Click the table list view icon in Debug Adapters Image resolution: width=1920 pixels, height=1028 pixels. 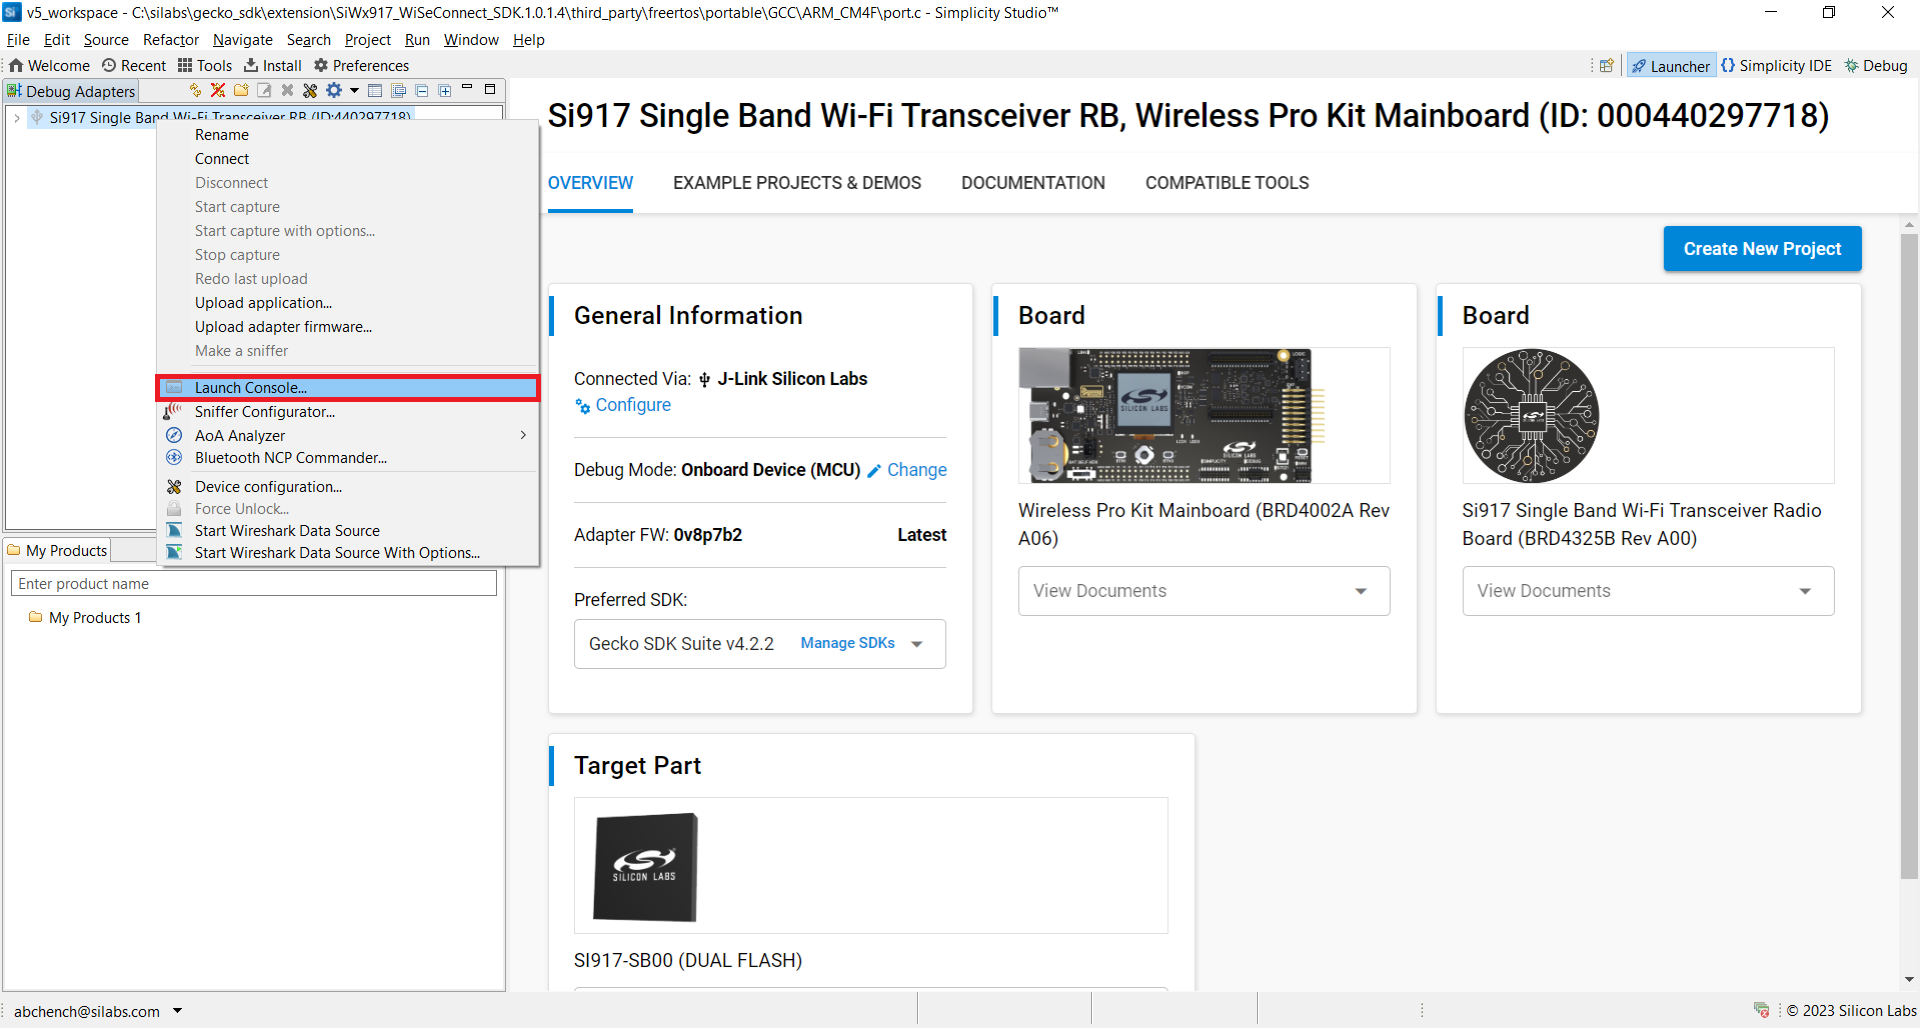click(x=375, y=91)
